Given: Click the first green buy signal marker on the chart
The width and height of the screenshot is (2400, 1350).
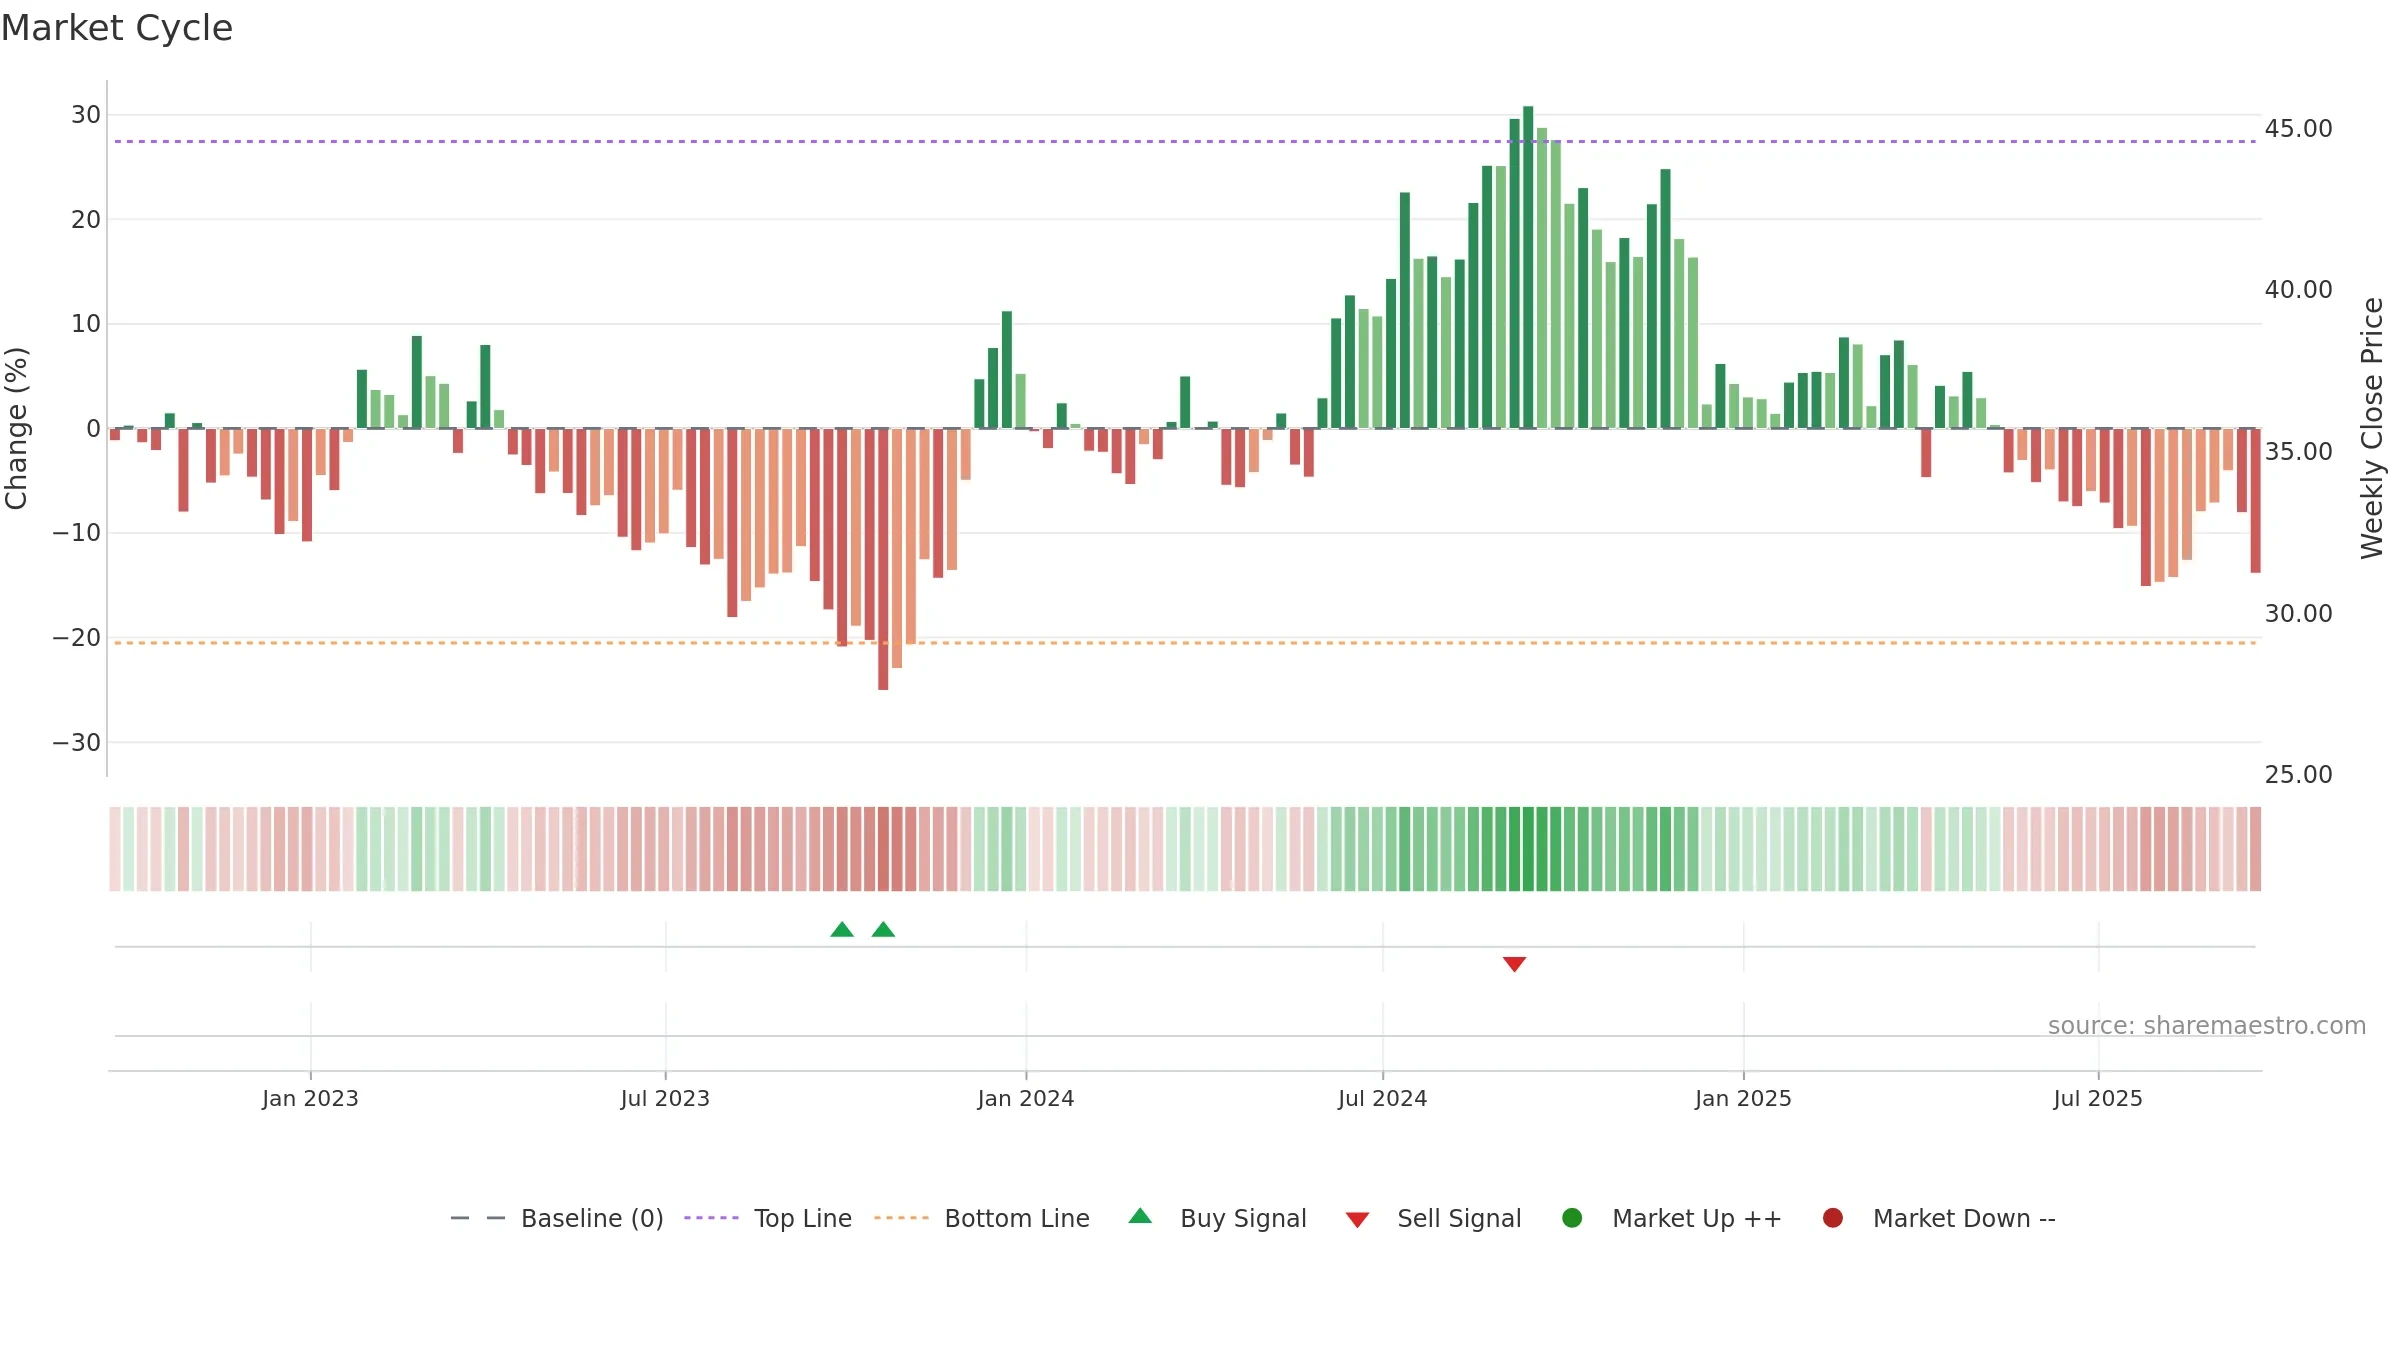Looking at the screenshot, I should pos(842,930).
